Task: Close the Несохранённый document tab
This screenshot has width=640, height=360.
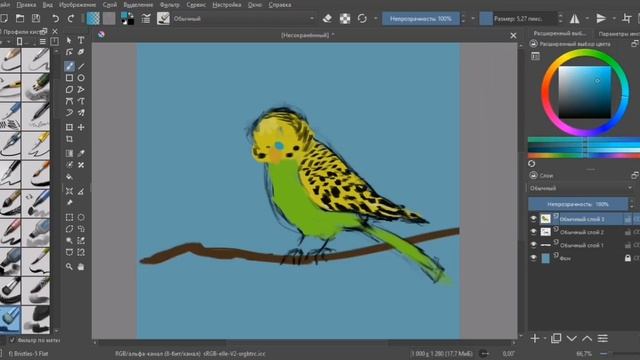Action: click(x=513, y=36)
